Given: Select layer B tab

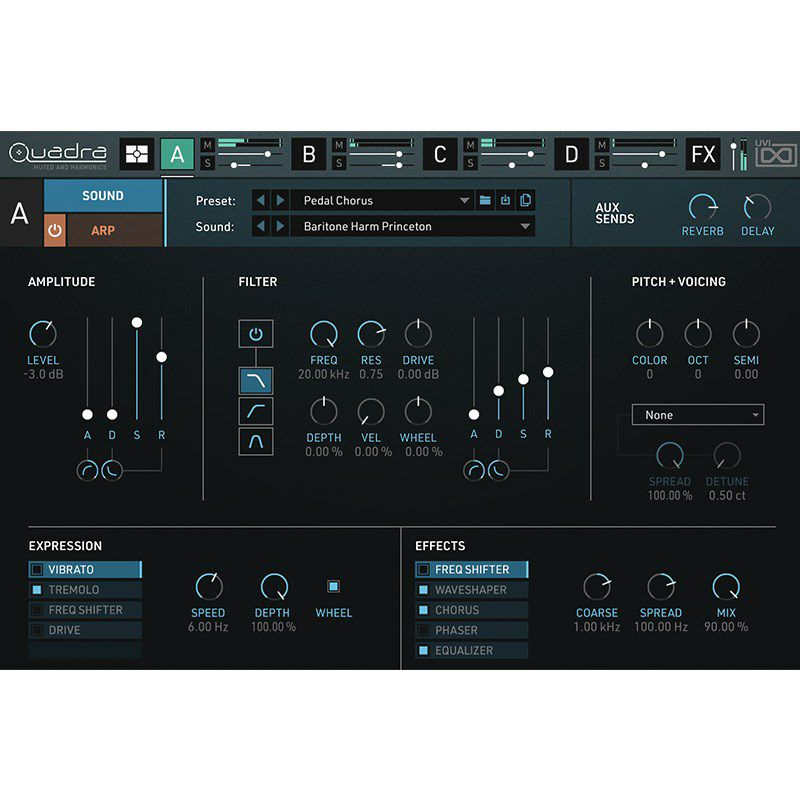Looking at the screenshot, I should pos(309,154).
